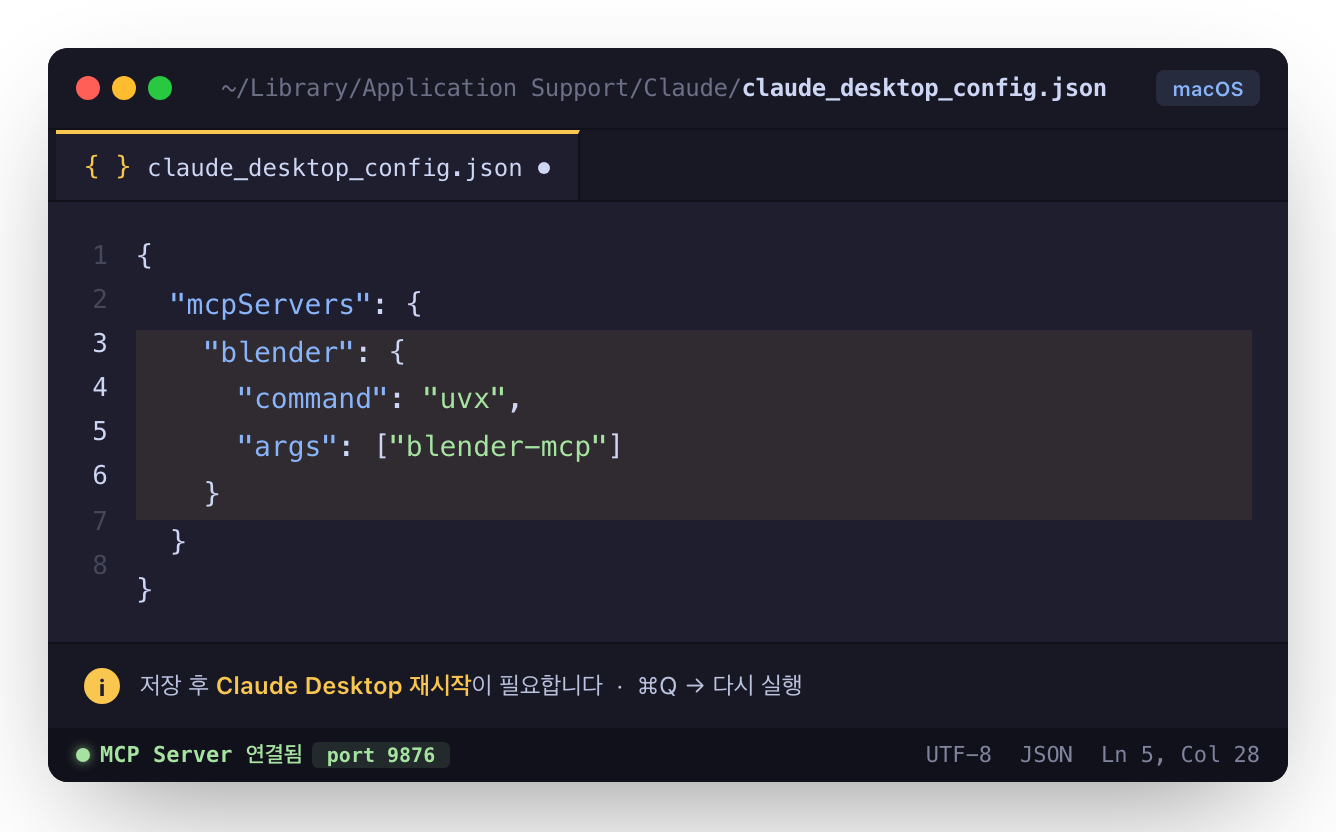Click line number 6 in the gutter

[100, 475]
